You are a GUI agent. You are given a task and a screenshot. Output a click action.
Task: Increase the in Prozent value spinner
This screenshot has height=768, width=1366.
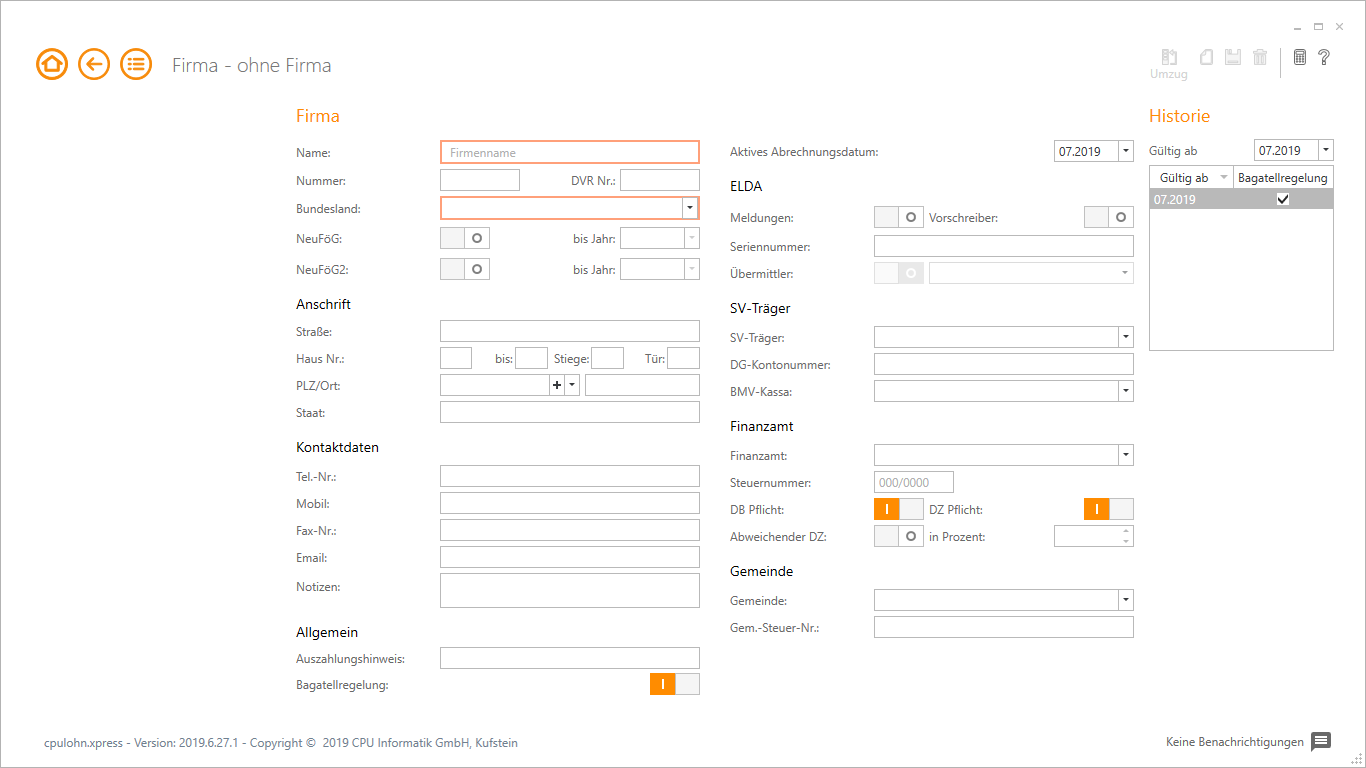pyautogui.click(x=1126, y=531)
